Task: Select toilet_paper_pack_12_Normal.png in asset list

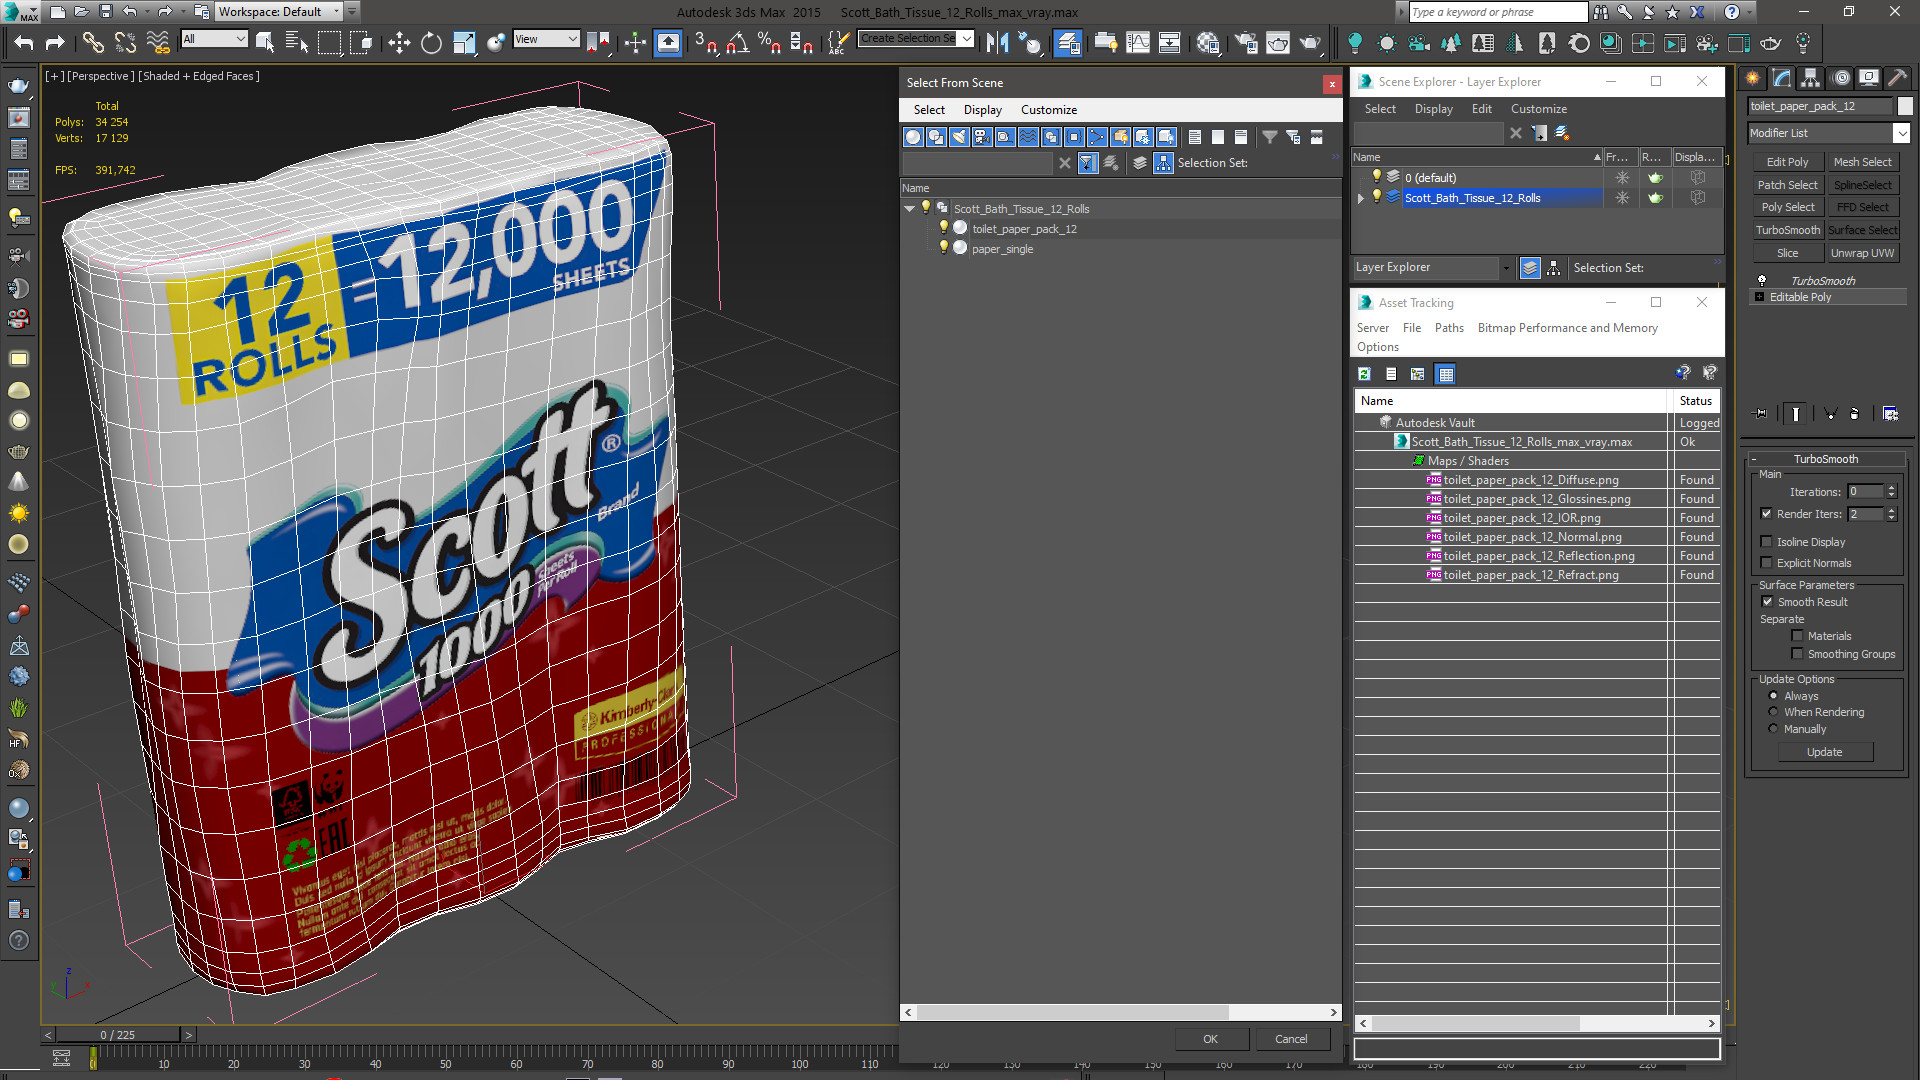Action: (1532, 537)
